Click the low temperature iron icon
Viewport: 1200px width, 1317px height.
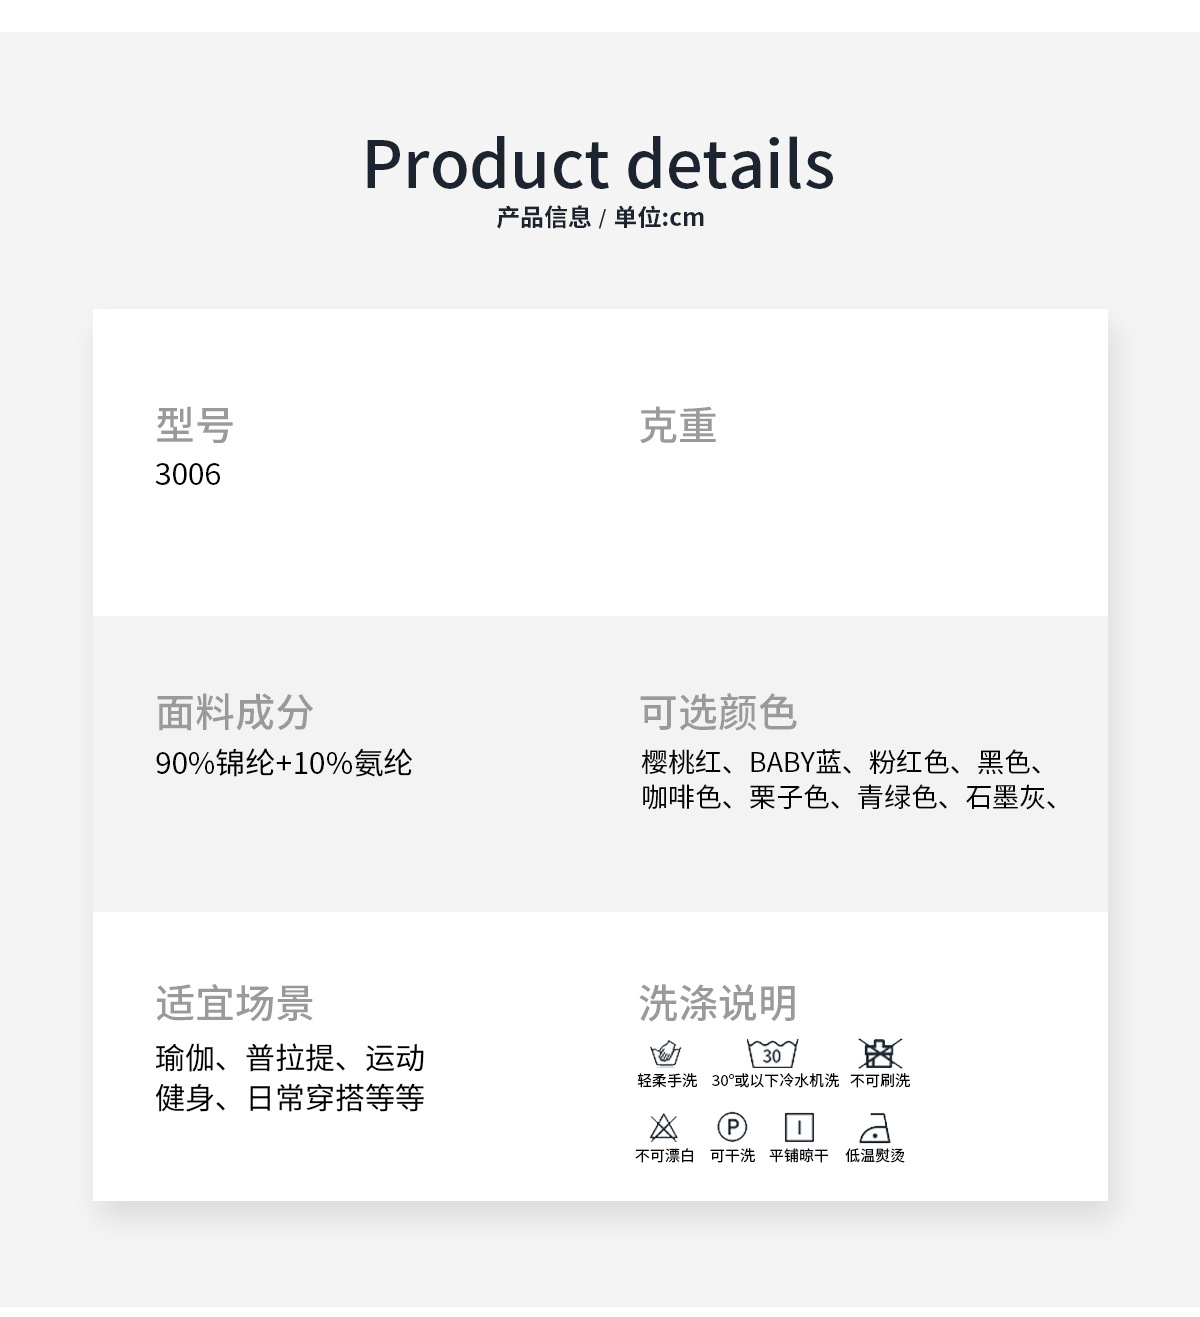[875, 1128]
